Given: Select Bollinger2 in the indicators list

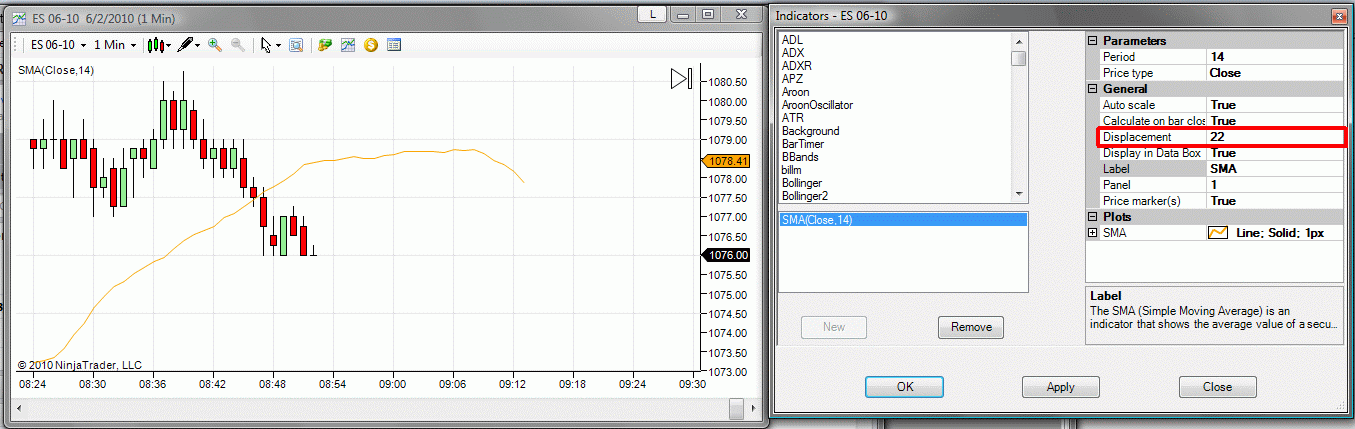Looking at the screenshot, I should (805, 196).
